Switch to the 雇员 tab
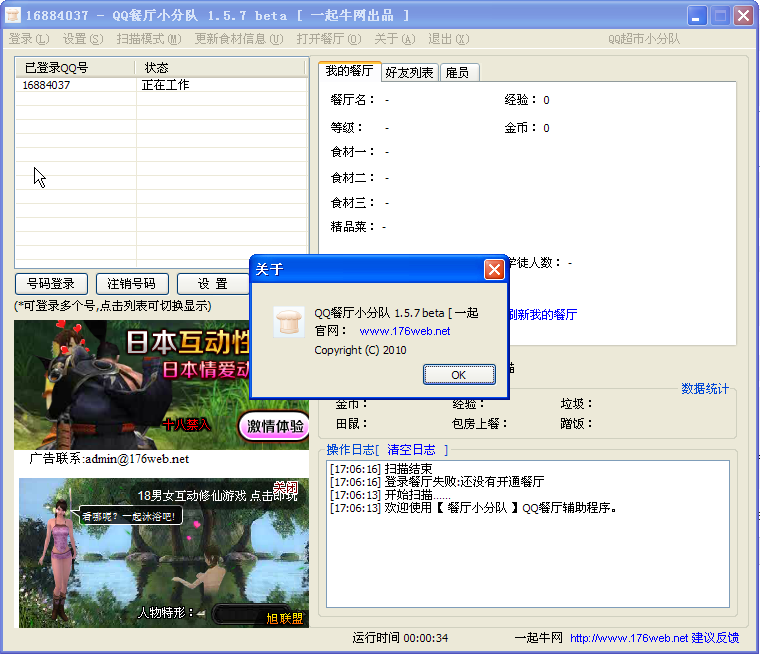 (459, 73)
